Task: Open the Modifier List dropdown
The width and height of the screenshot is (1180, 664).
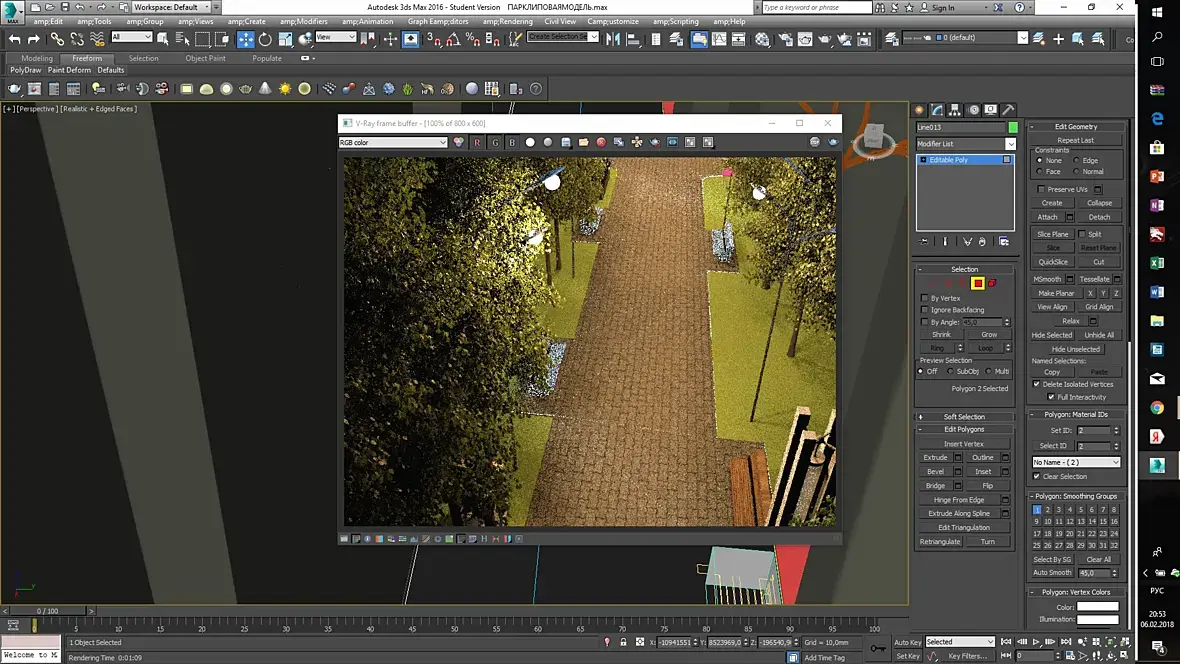Action: (x=1010, y=144)
